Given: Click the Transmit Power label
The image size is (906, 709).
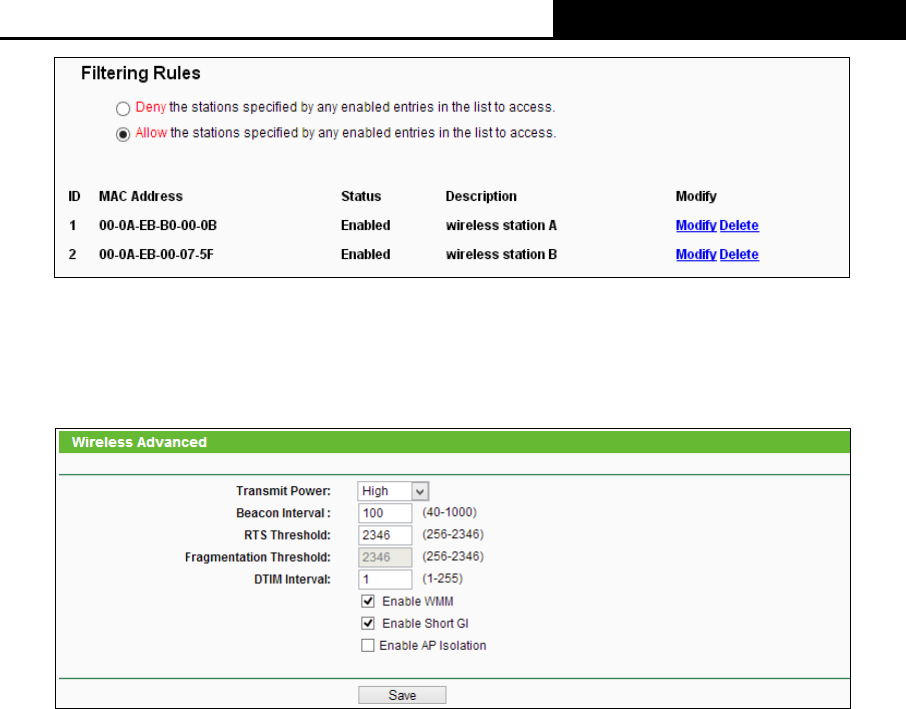Looking at the screenshot, I should [x=283, y=491].
